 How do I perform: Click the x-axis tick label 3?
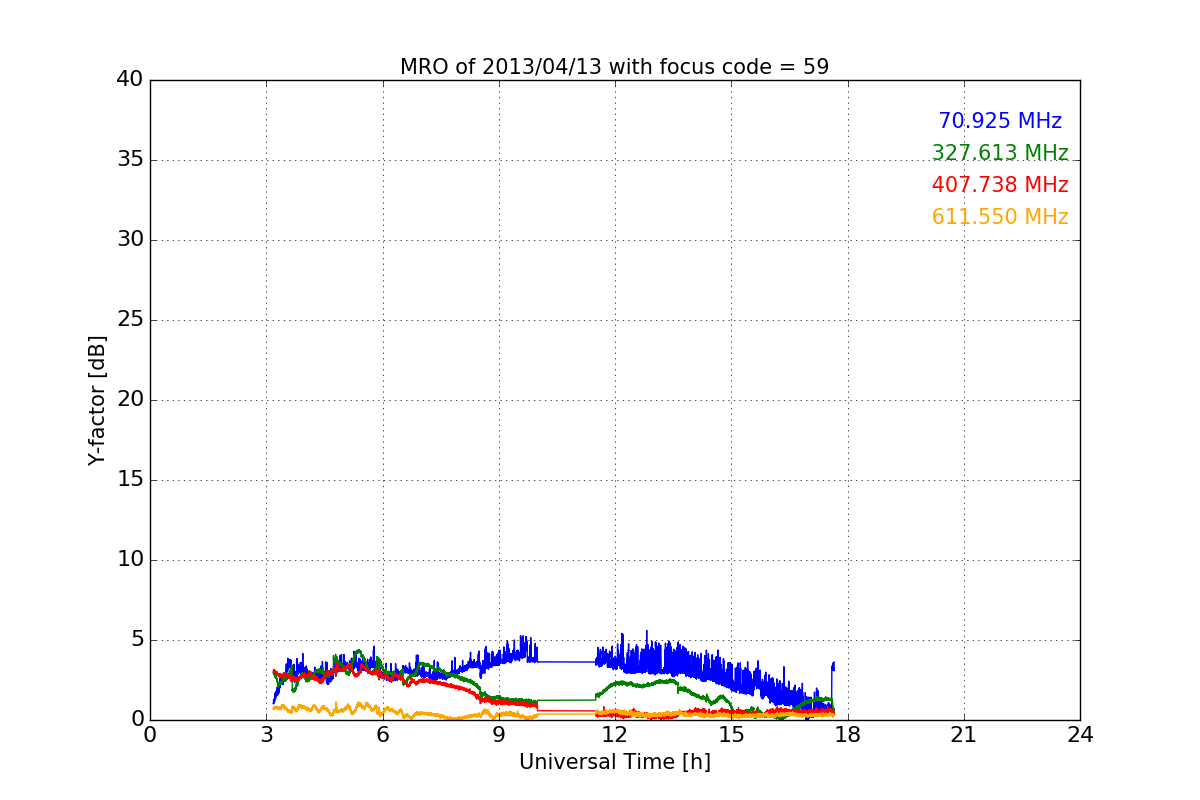tap(266, 735)
